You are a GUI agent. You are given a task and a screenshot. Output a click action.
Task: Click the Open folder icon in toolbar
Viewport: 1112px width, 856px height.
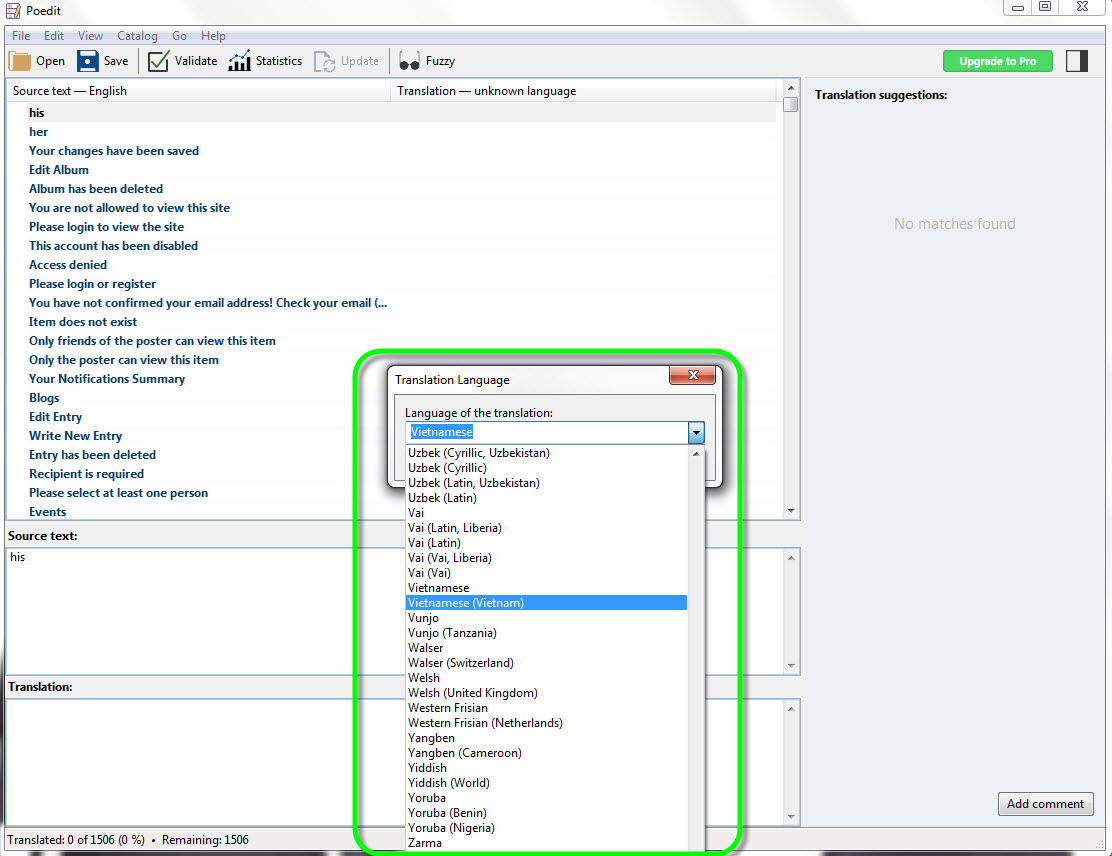coord(20,61)
